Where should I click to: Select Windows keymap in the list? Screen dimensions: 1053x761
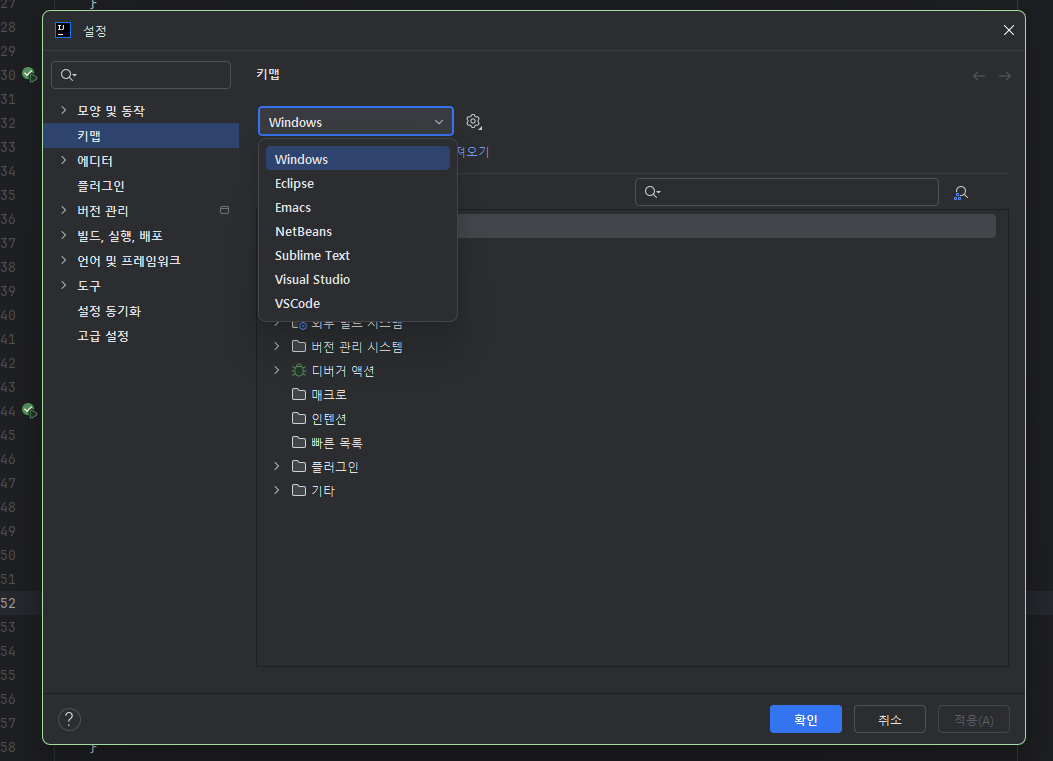coord(357,159)
